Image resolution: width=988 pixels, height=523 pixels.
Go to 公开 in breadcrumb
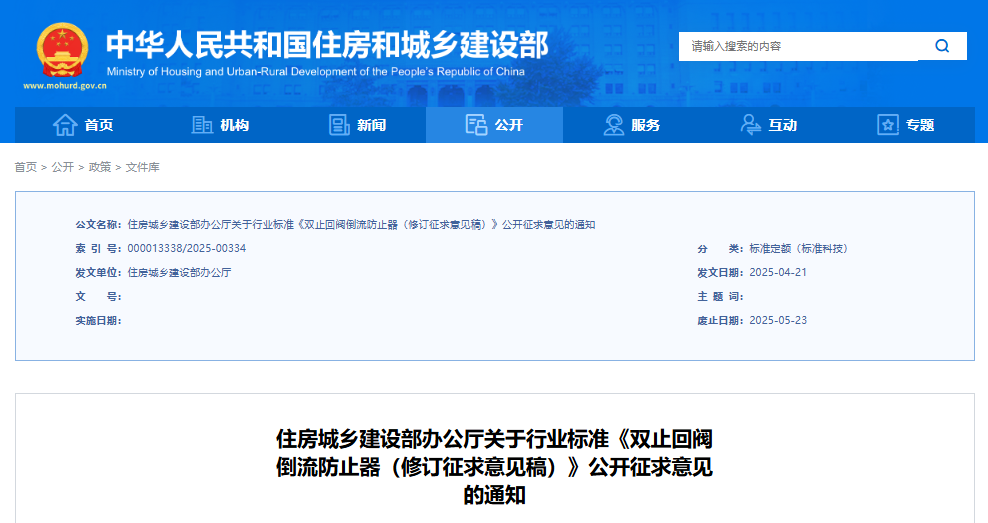[x=63, y=167]
